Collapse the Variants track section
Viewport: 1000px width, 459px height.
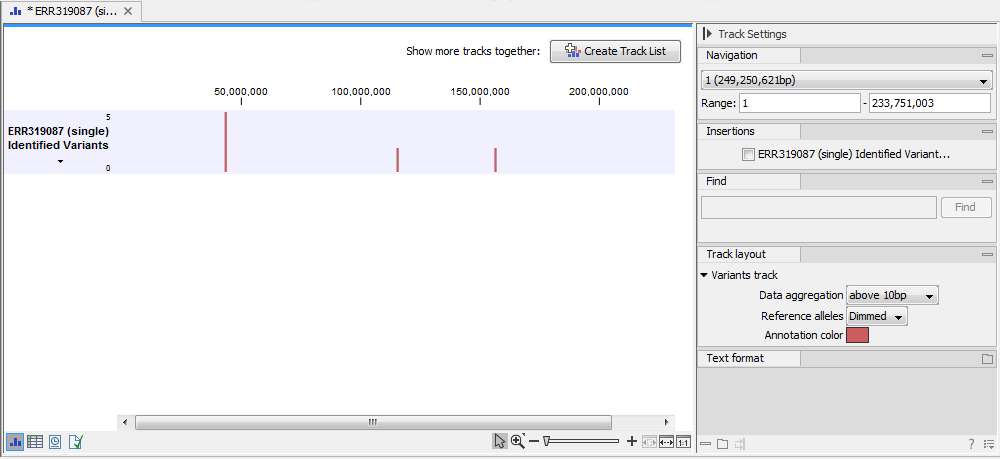tap(704, 275)
